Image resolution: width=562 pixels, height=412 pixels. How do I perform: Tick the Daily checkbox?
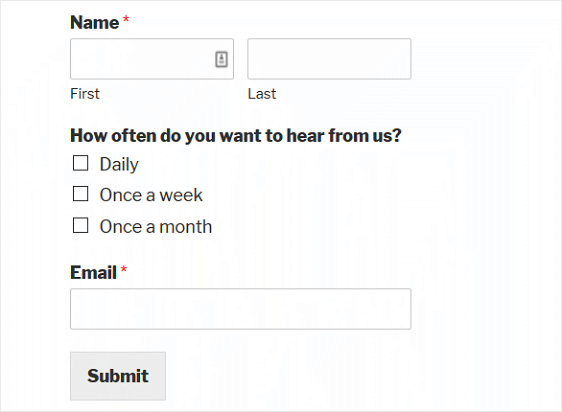point(81,163)
